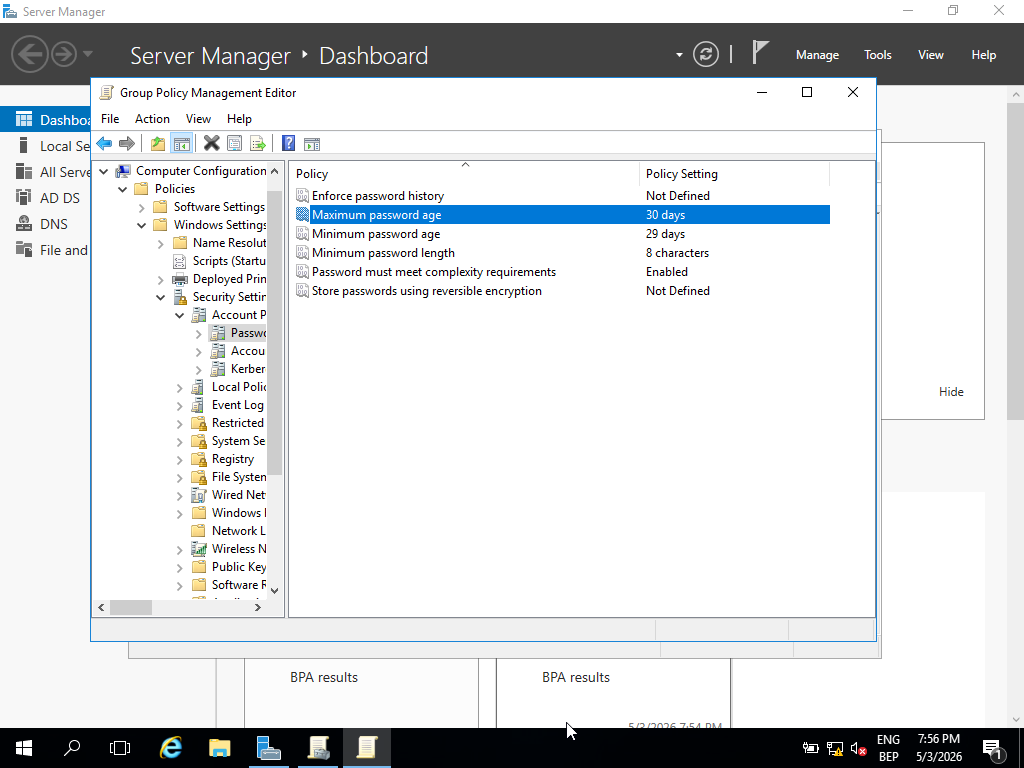This screenshot has height=768, width=1024.
Task: Select Local Policies tree item
Action: (238, 387)
